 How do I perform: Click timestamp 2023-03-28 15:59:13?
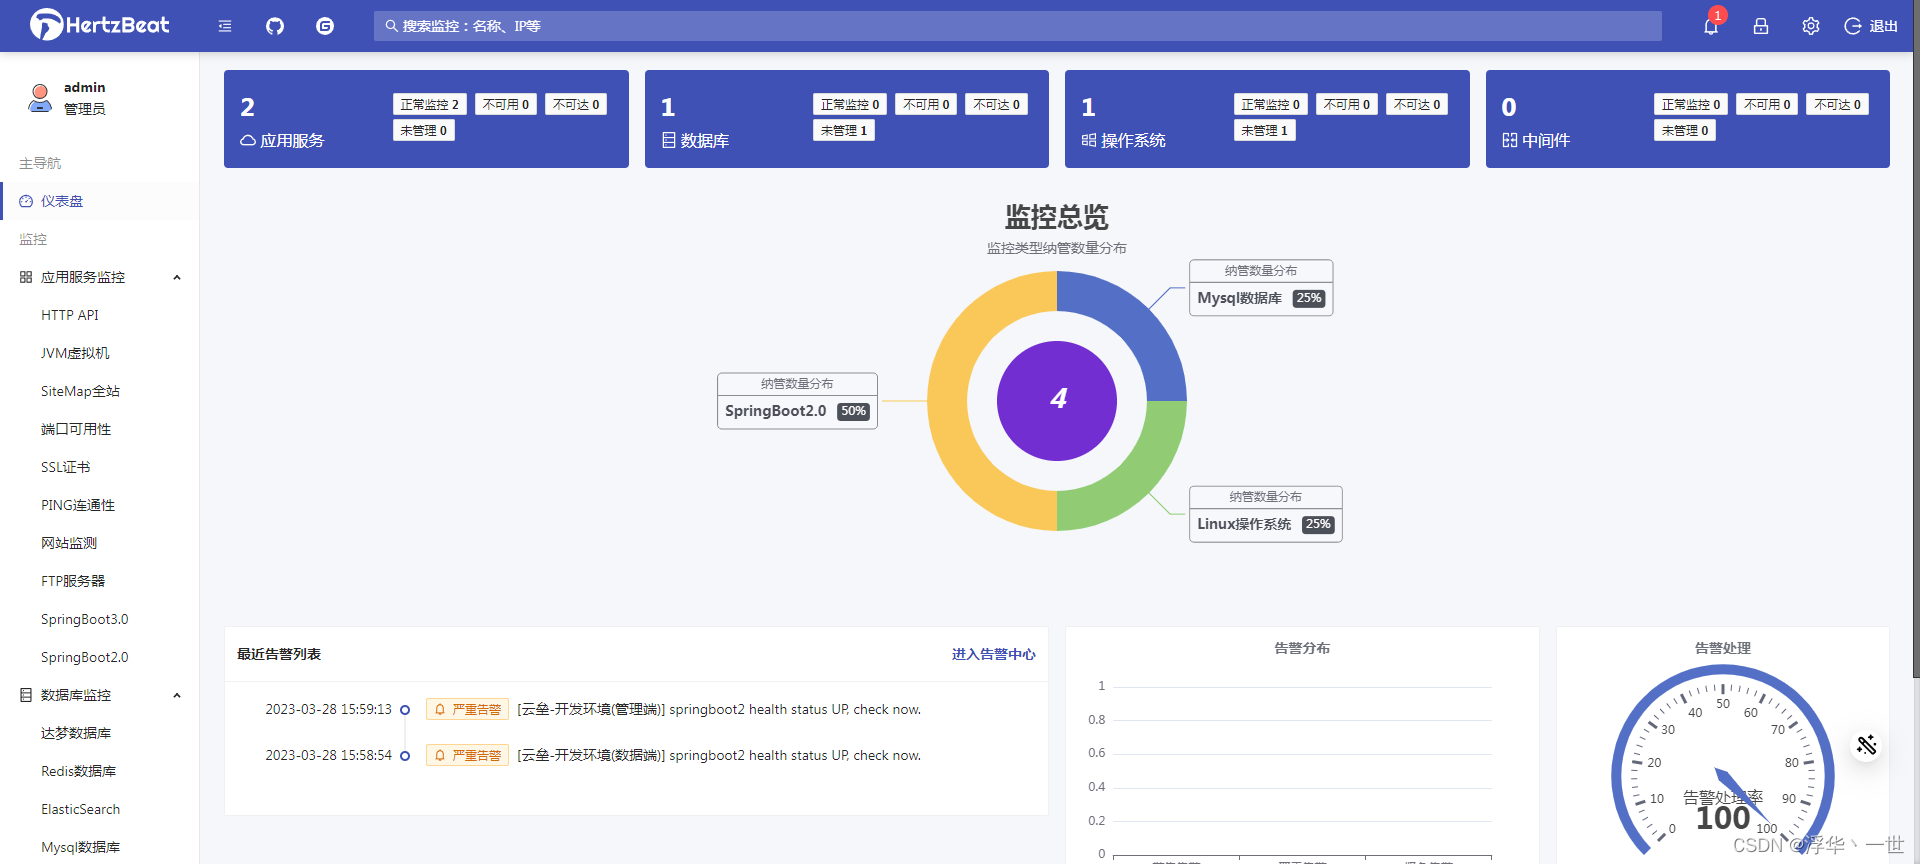point(328,709)
